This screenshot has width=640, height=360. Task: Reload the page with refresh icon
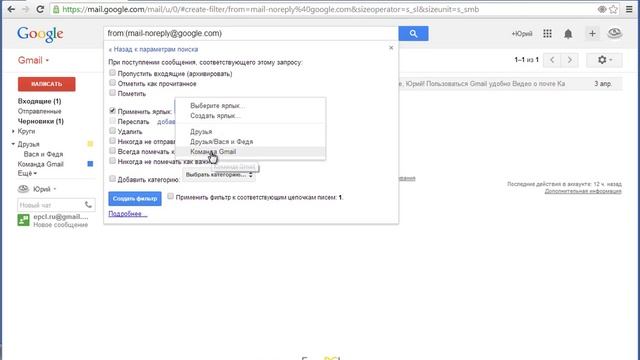40,9
